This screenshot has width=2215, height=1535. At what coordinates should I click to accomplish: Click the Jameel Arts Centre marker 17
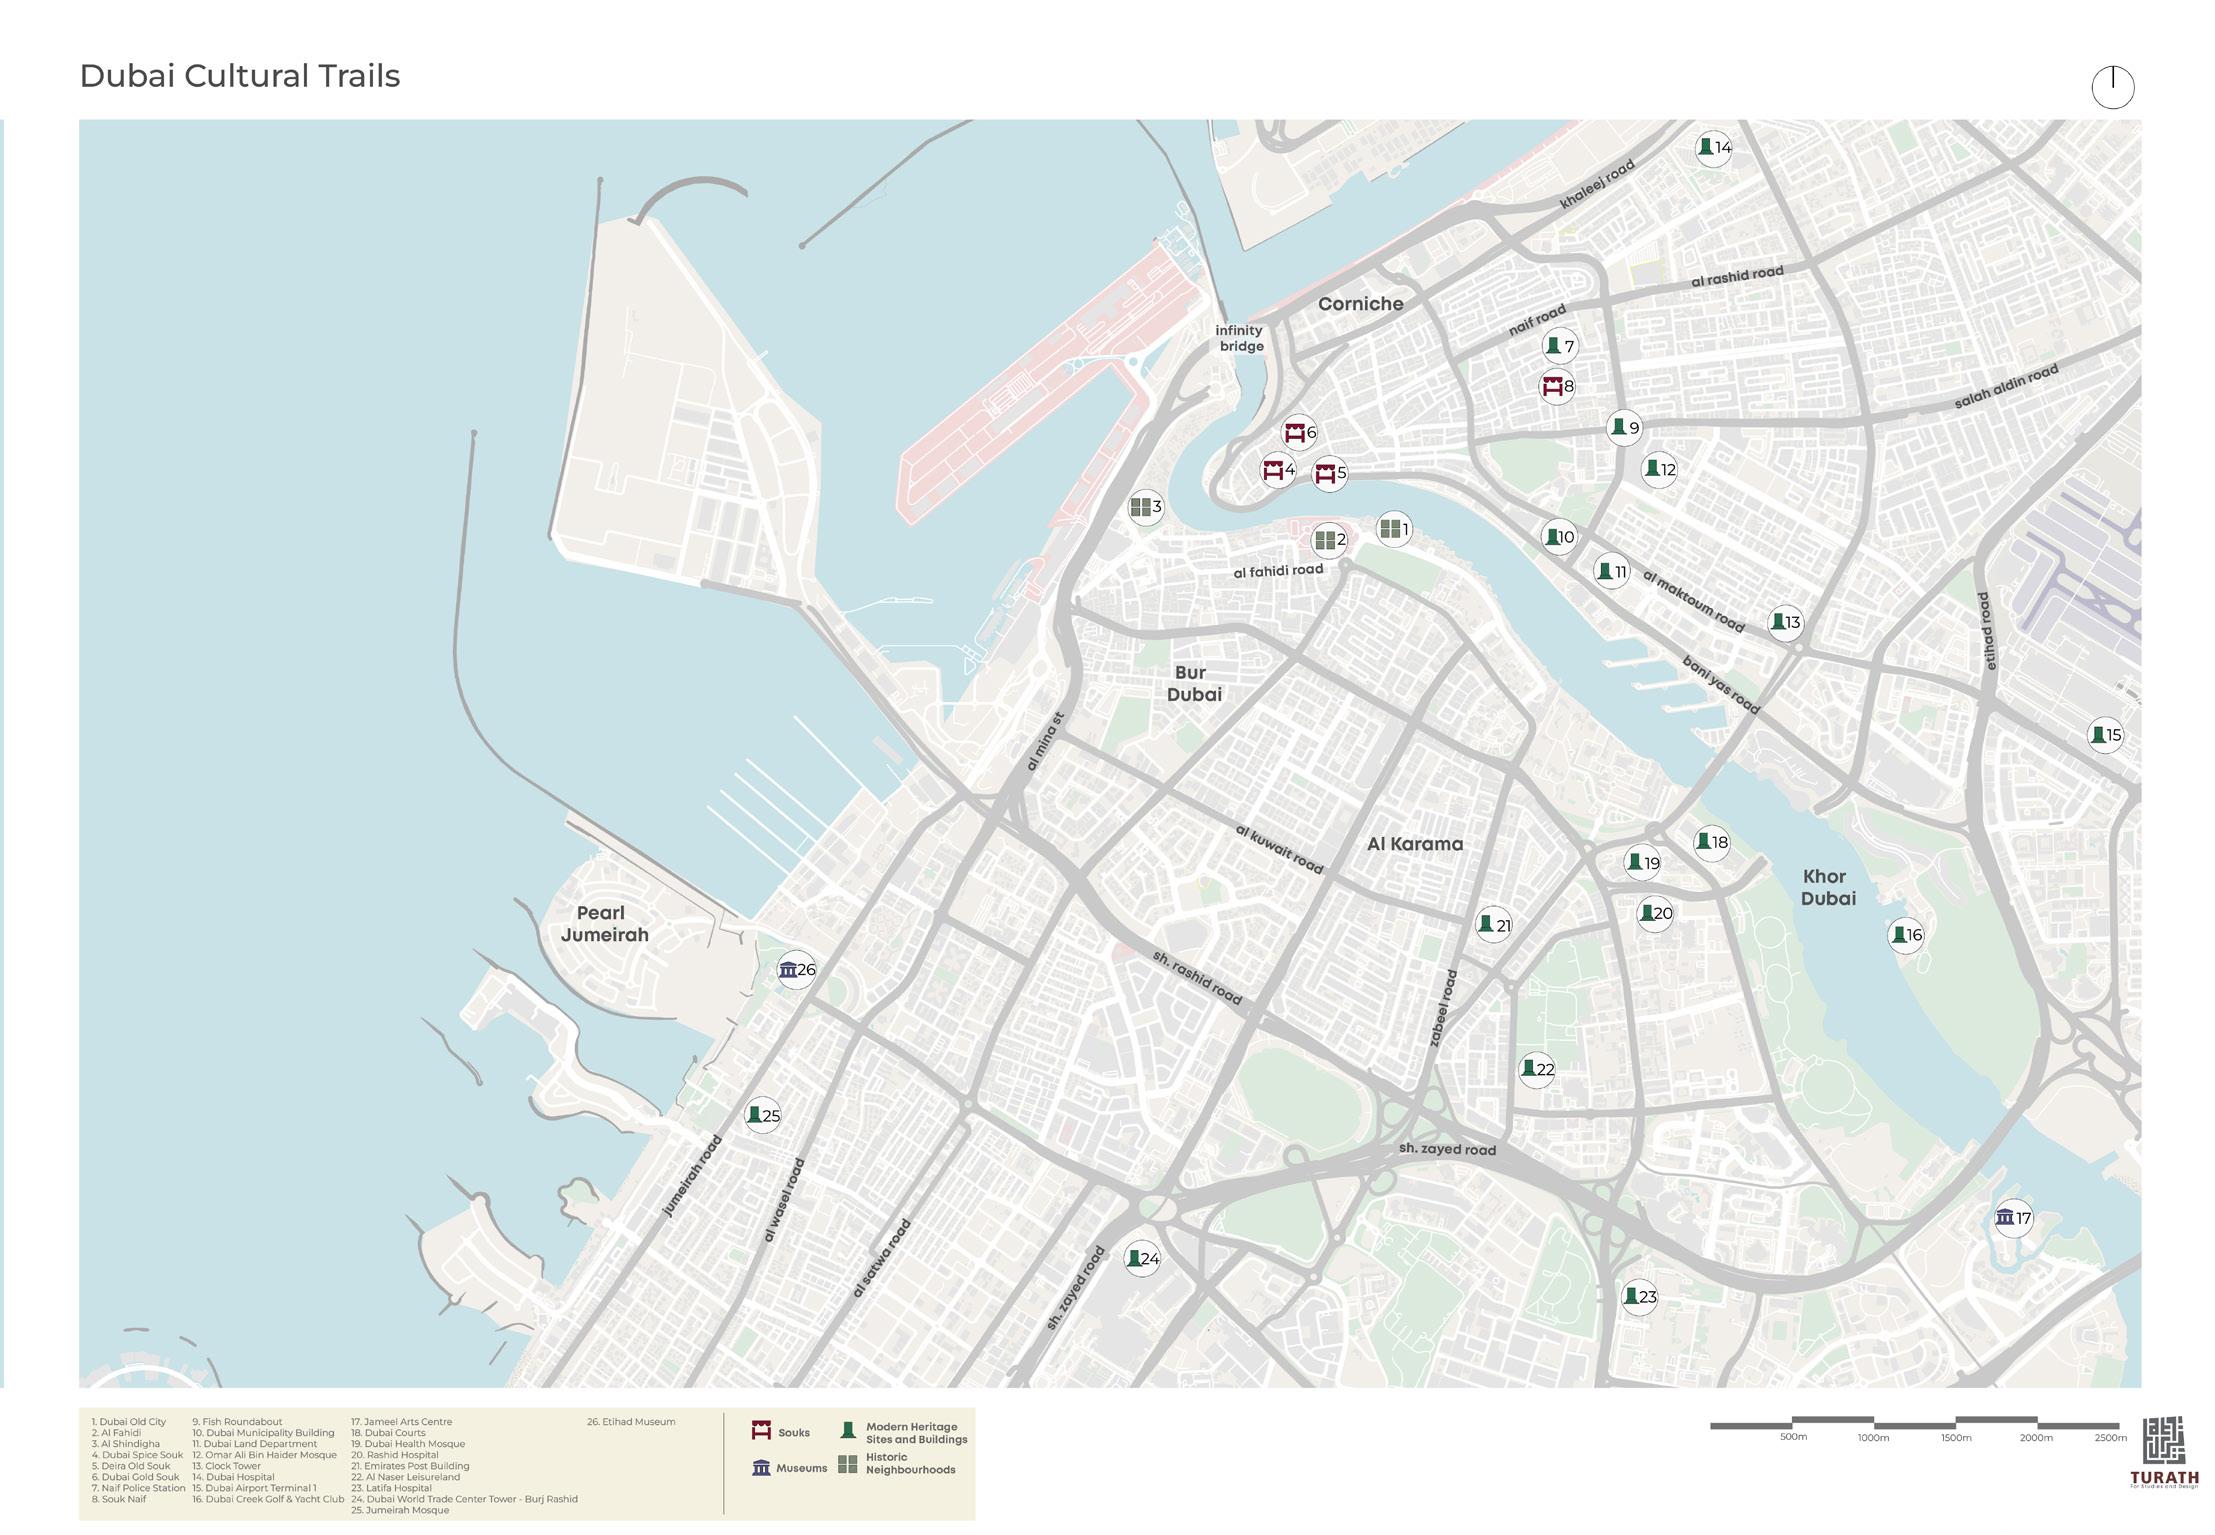tap(2012, 1218)
